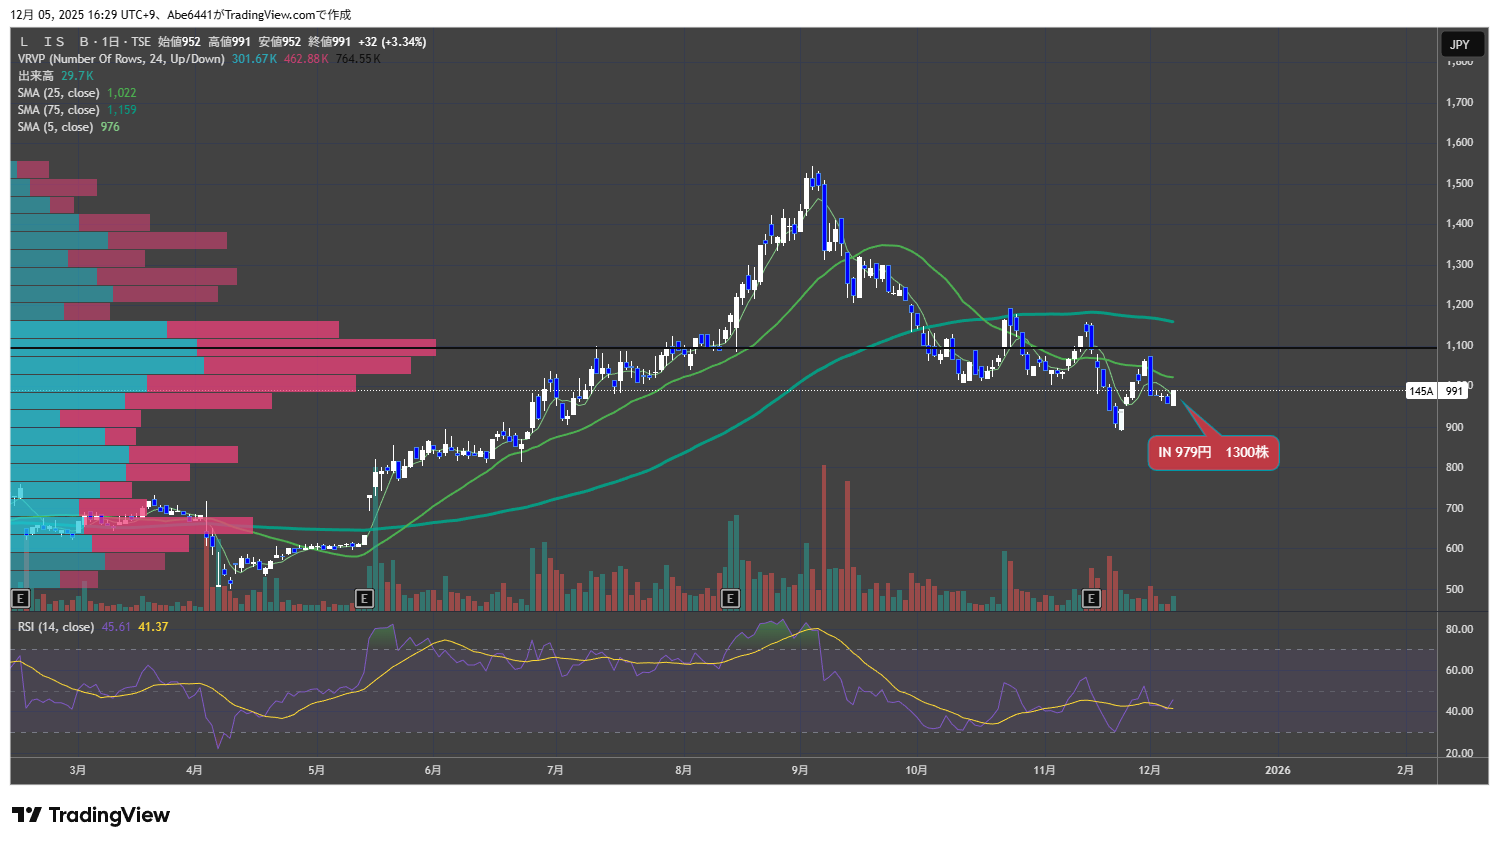The width and height of the screenshot is (1499, 845).
Task: Select the VRVP indicator legend
Action: click(x=120, y=59)
